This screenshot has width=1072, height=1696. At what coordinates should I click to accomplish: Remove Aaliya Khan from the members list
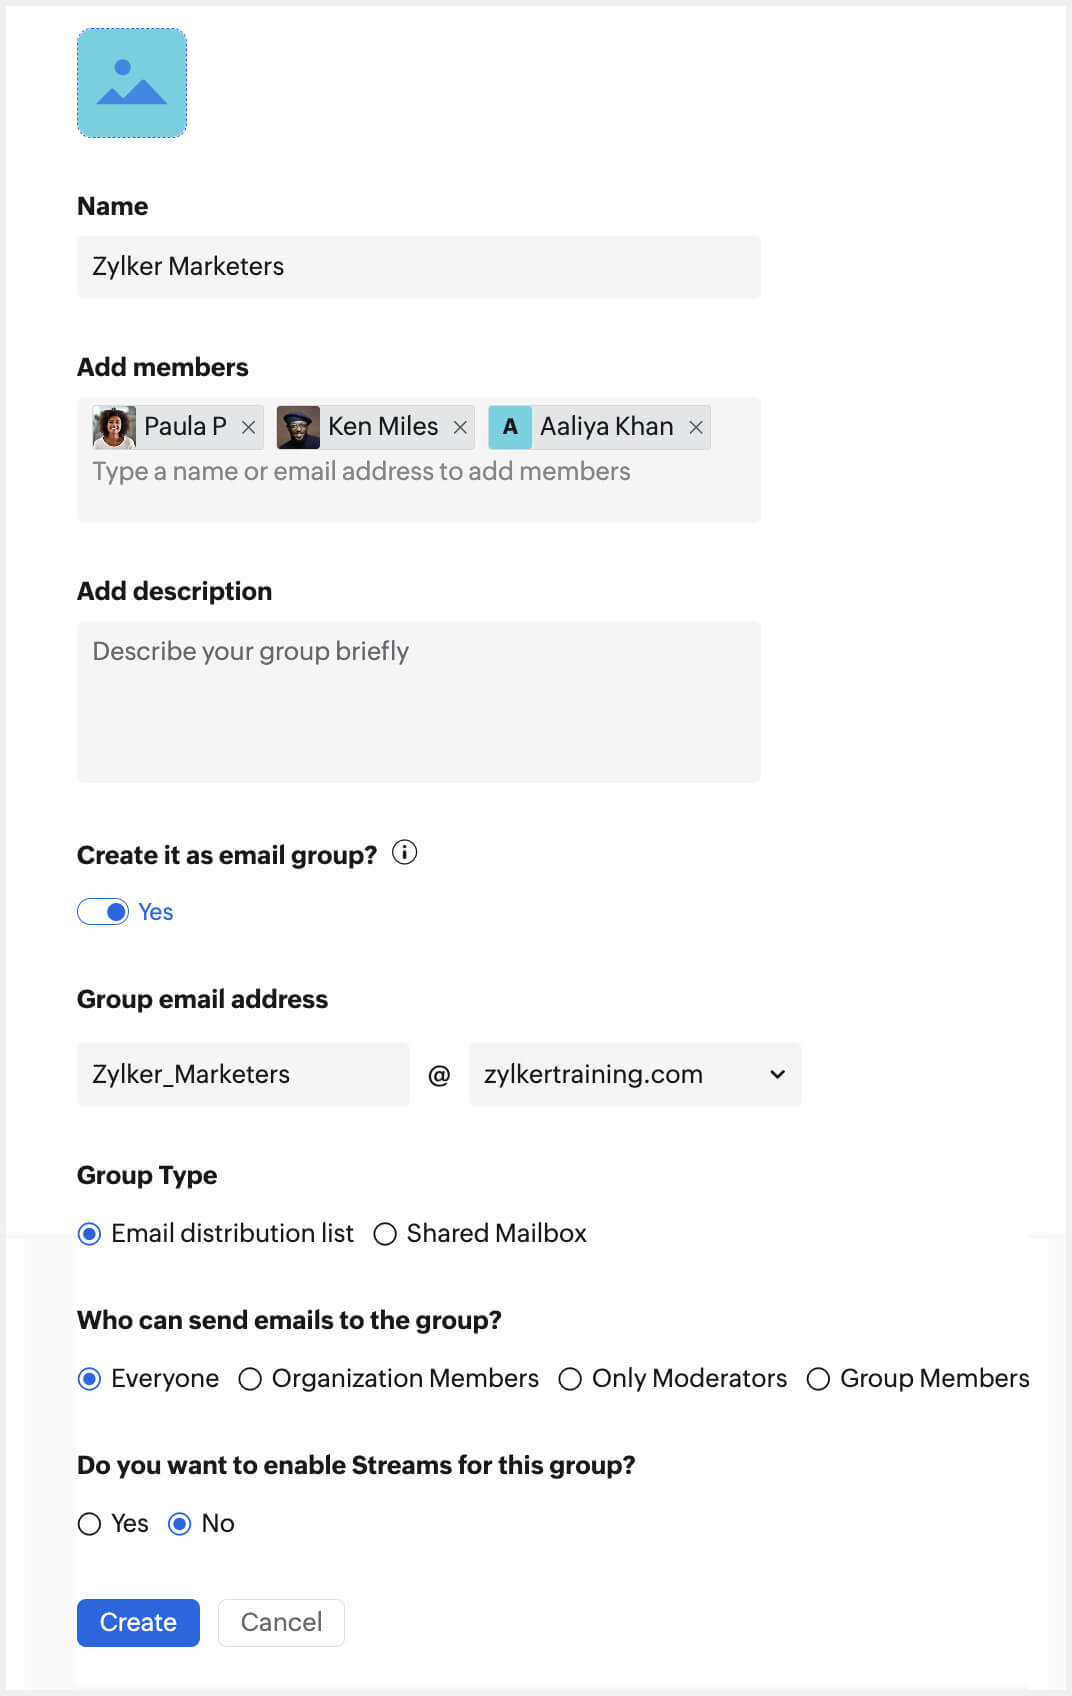point(696,427)
